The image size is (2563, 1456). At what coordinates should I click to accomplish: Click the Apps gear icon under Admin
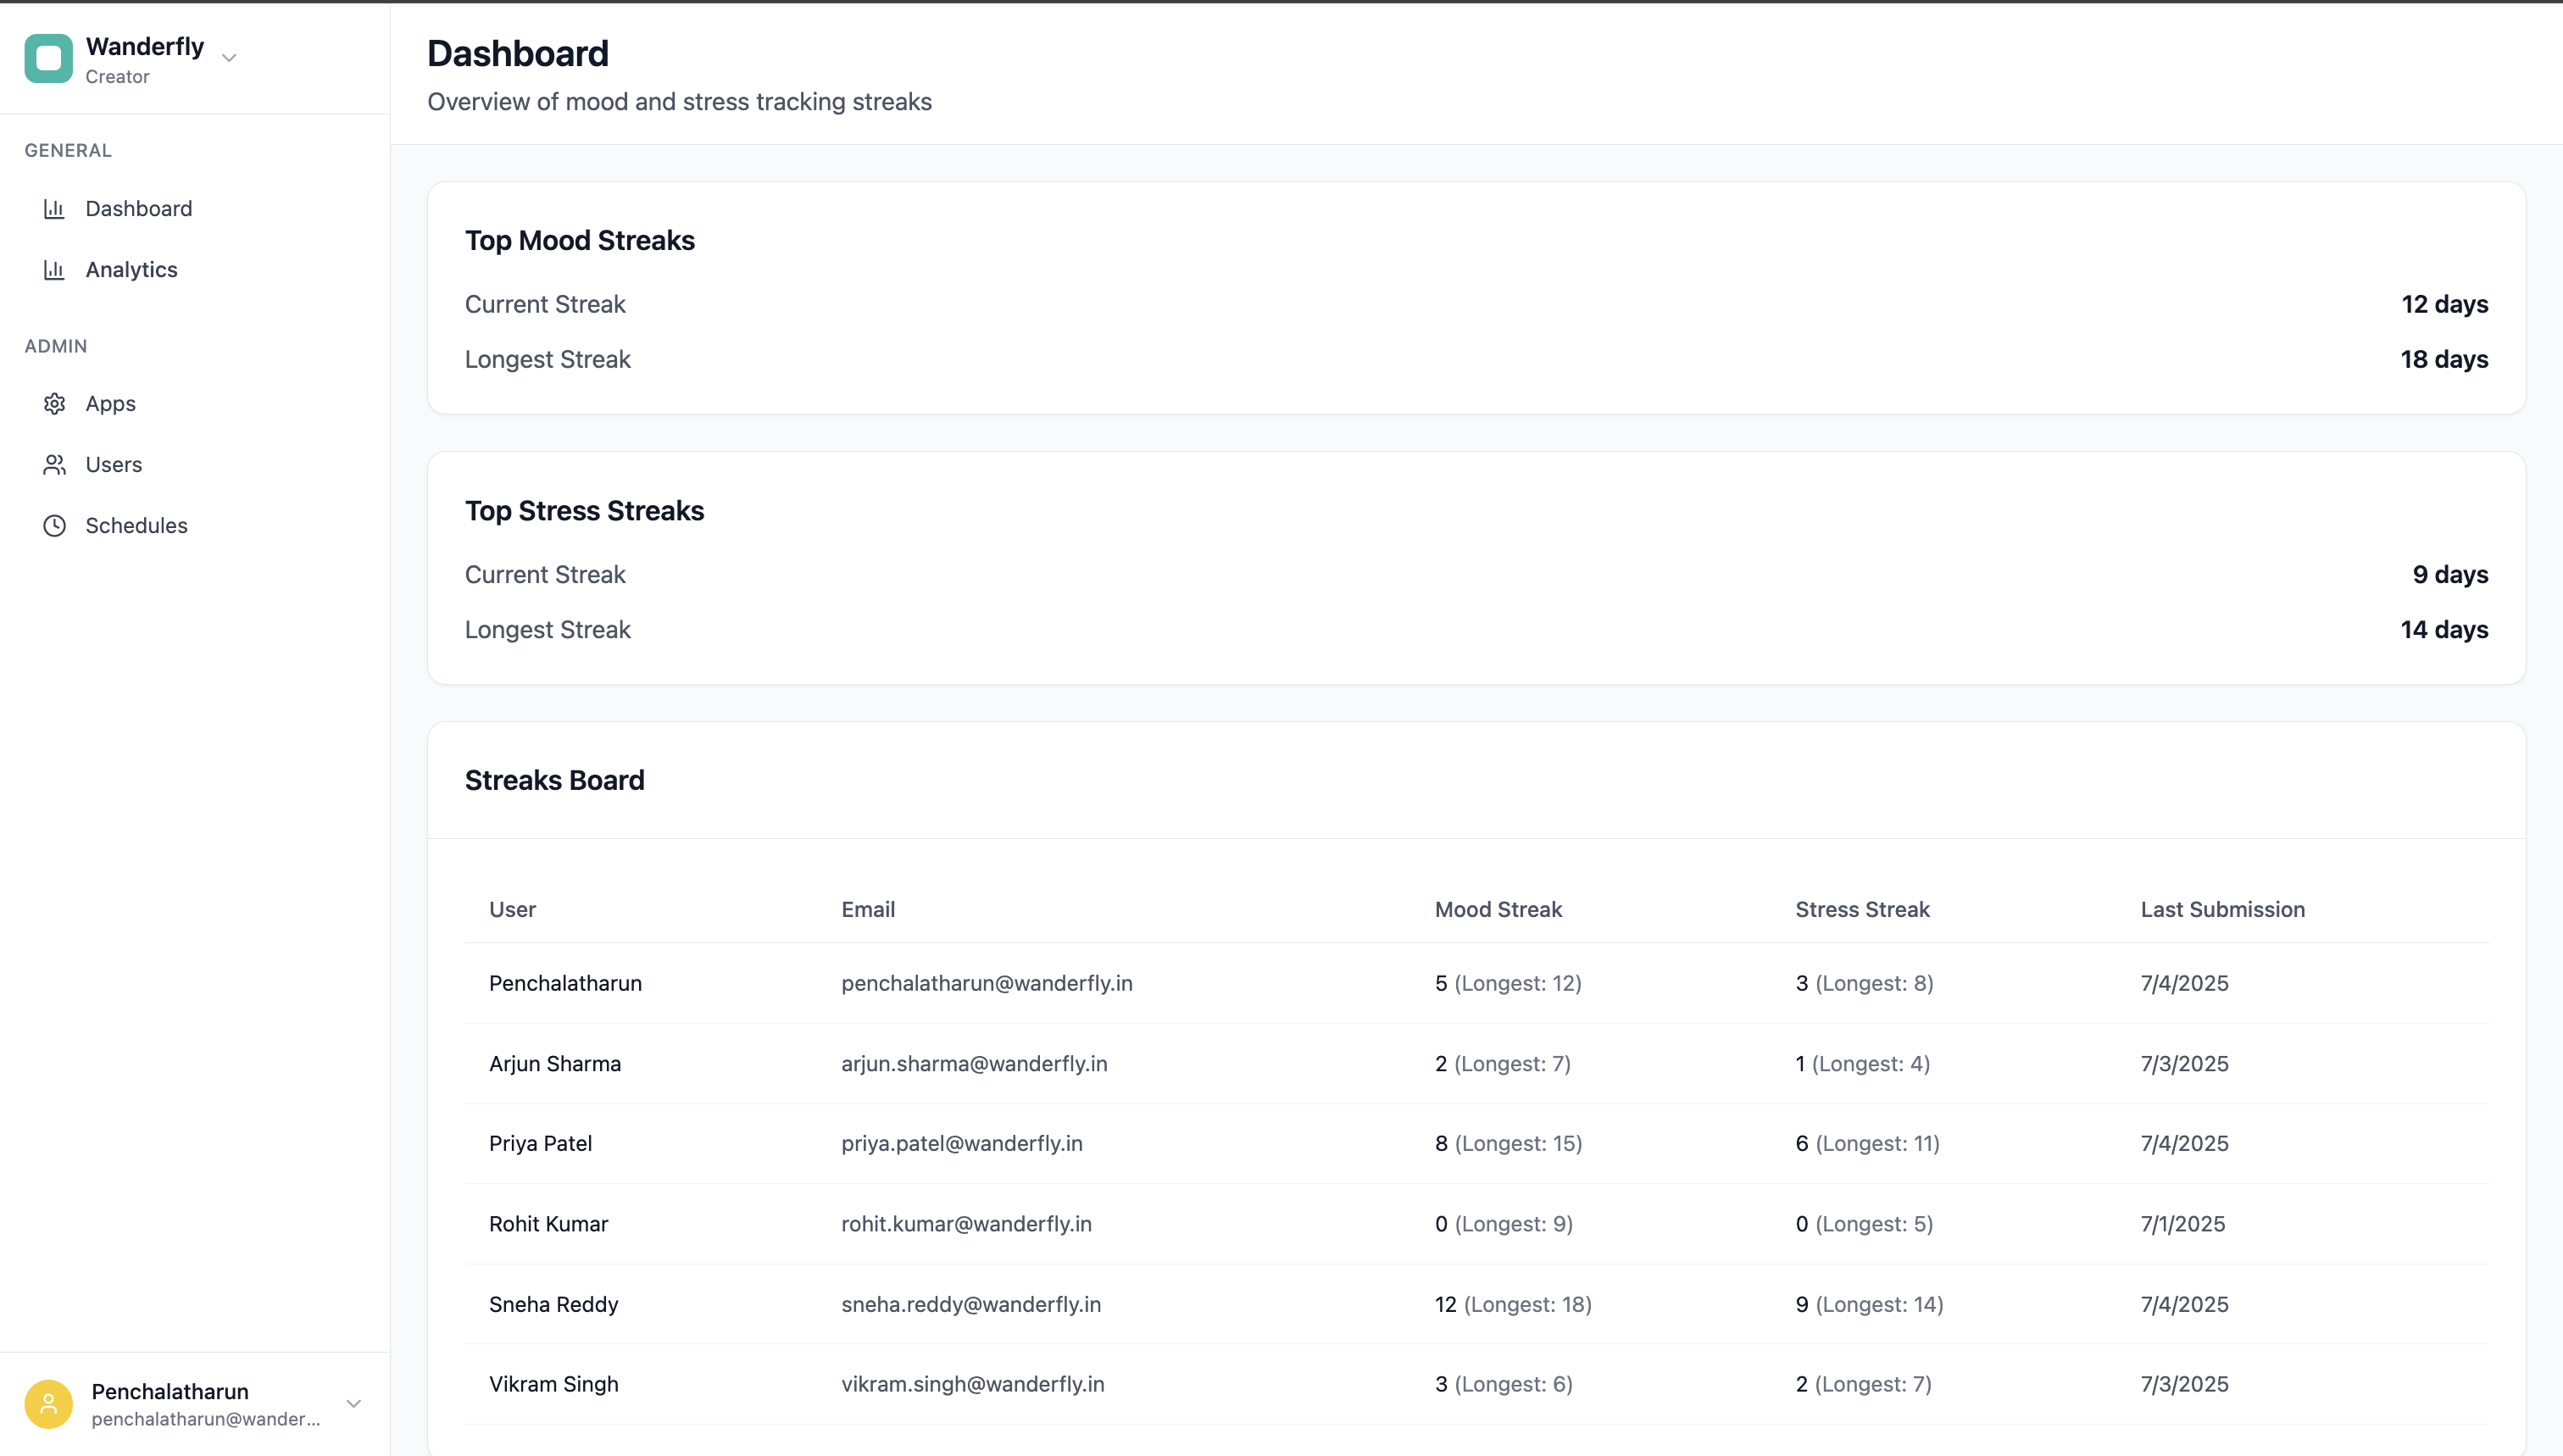55,403
